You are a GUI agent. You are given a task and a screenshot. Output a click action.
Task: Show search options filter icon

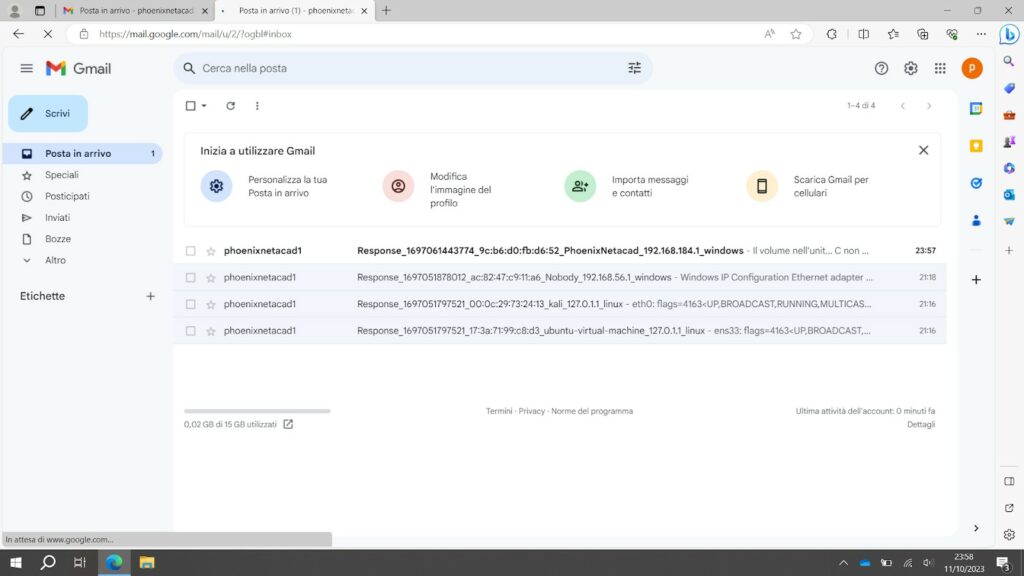click(634, 68)
